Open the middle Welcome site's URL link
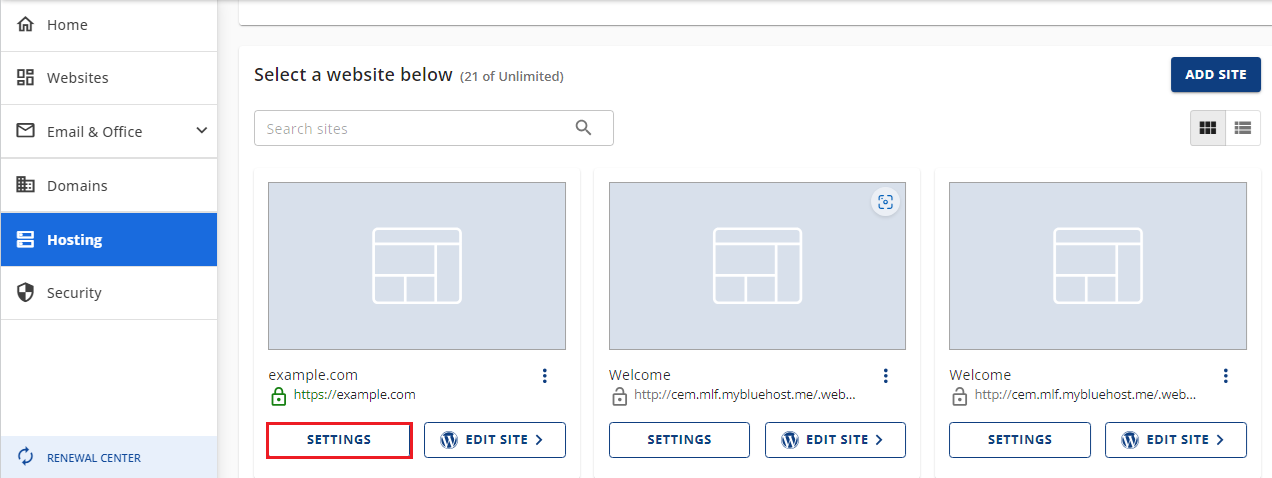 [x=745, y=395]
